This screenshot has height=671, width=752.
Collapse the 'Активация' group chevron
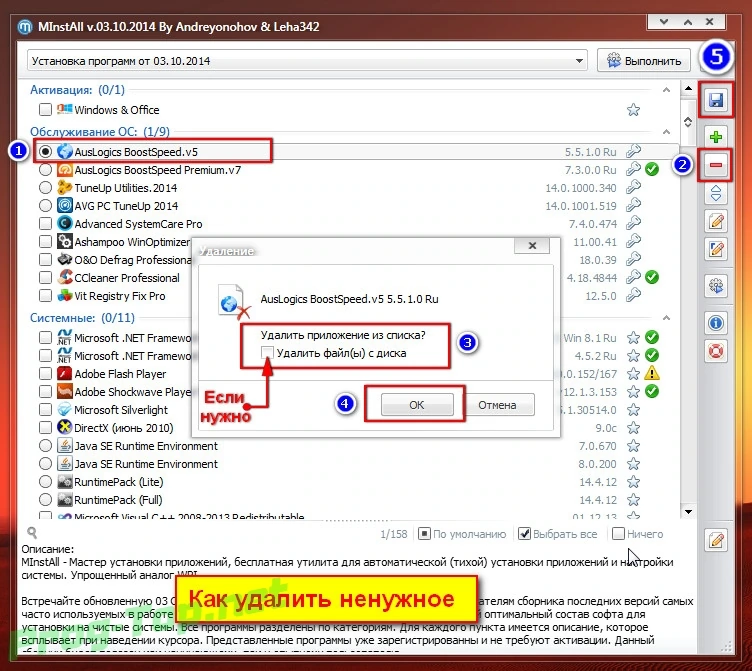[666, 90]
